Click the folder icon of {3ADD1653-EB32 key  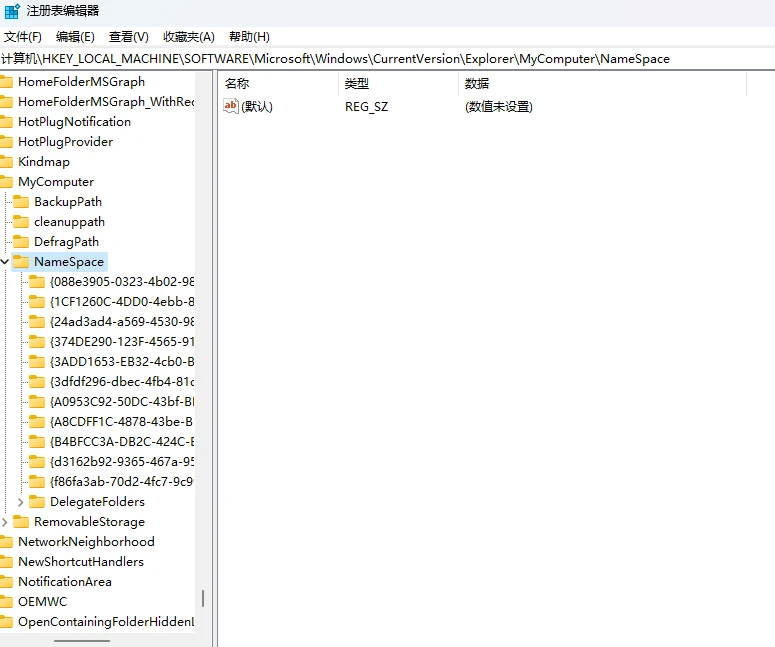click(x=37, y=362)
